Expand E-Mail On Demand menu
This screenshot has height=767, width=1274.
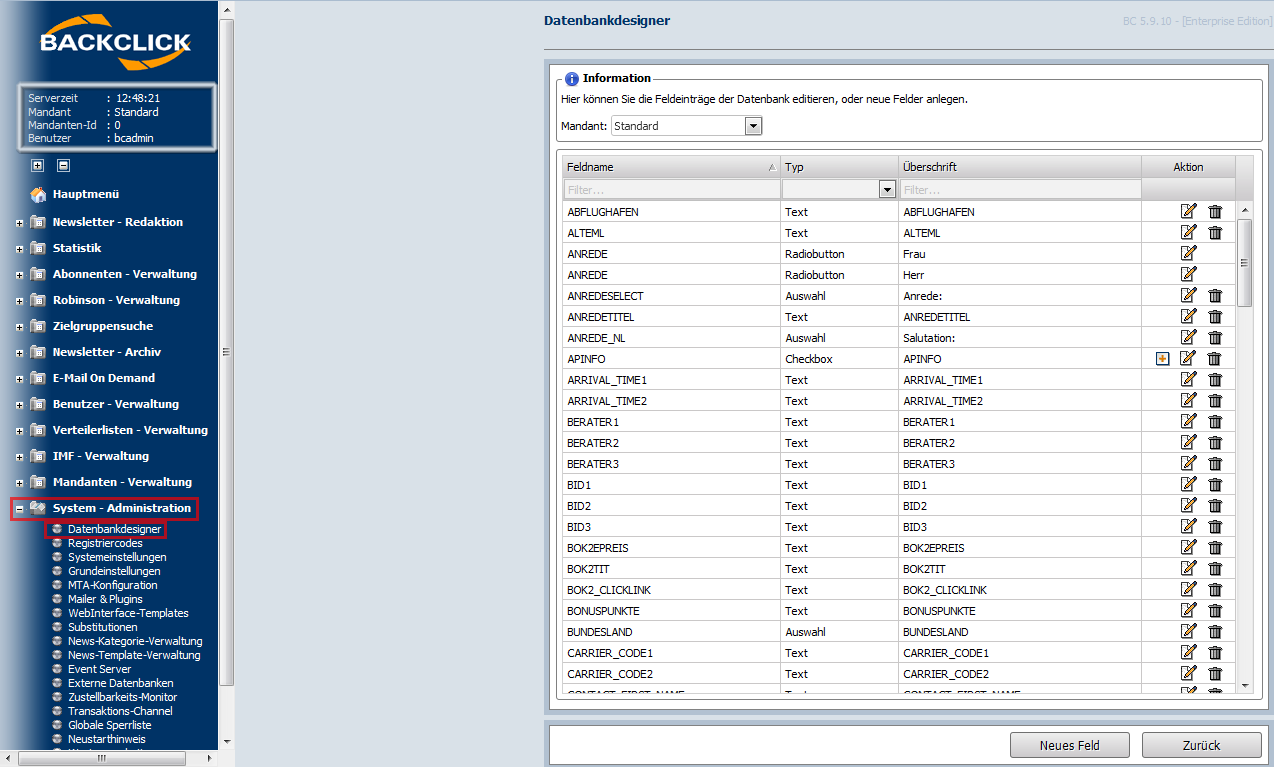click(19, 378)
